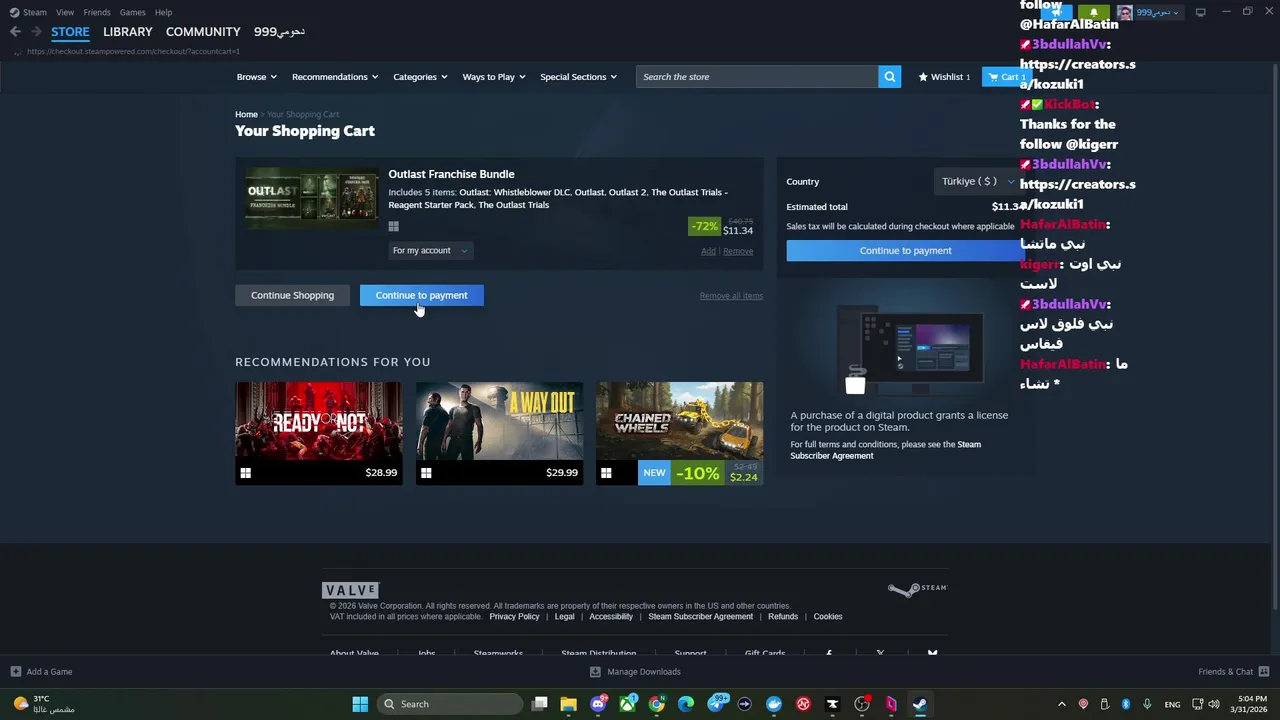Viewport: 1280px width, 720px height.
Task: Switch to the COMMUNITY tab
Action: point(203,32)
